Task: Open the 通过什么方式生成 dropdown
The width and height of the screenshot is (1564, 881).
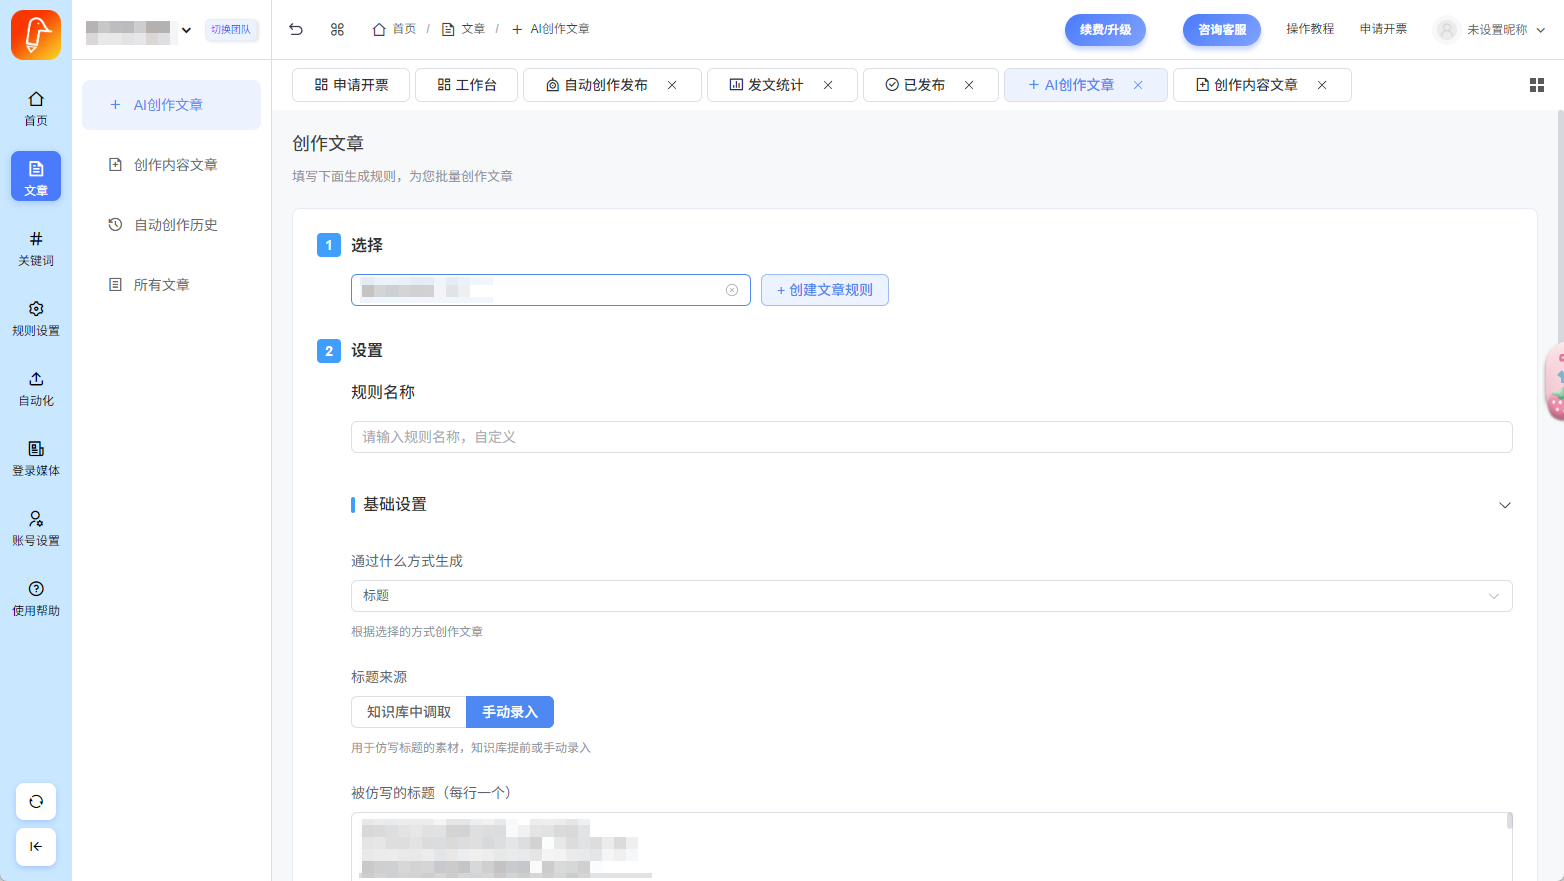Action: pyautogui.click(x=931, y=596)
